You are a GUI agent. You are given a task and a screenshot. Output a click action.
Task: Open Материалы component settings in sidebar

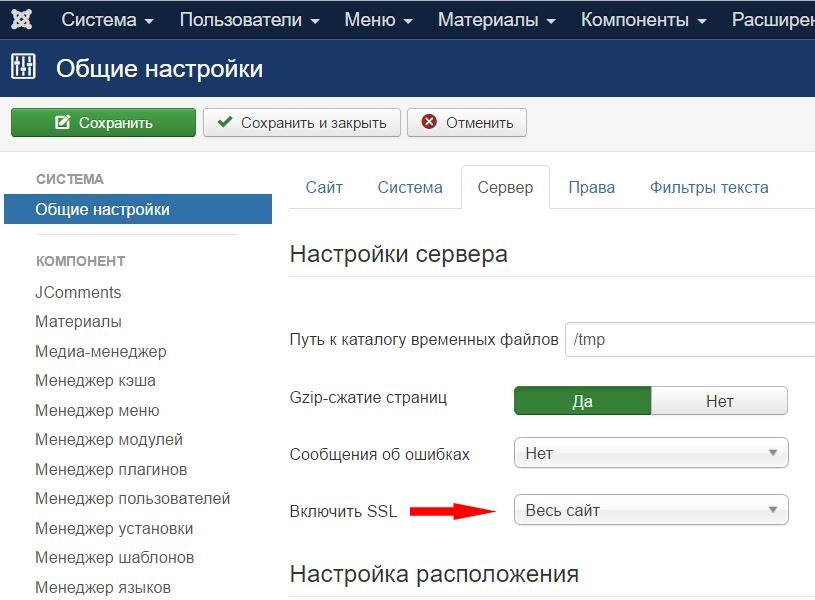[78, 322]
